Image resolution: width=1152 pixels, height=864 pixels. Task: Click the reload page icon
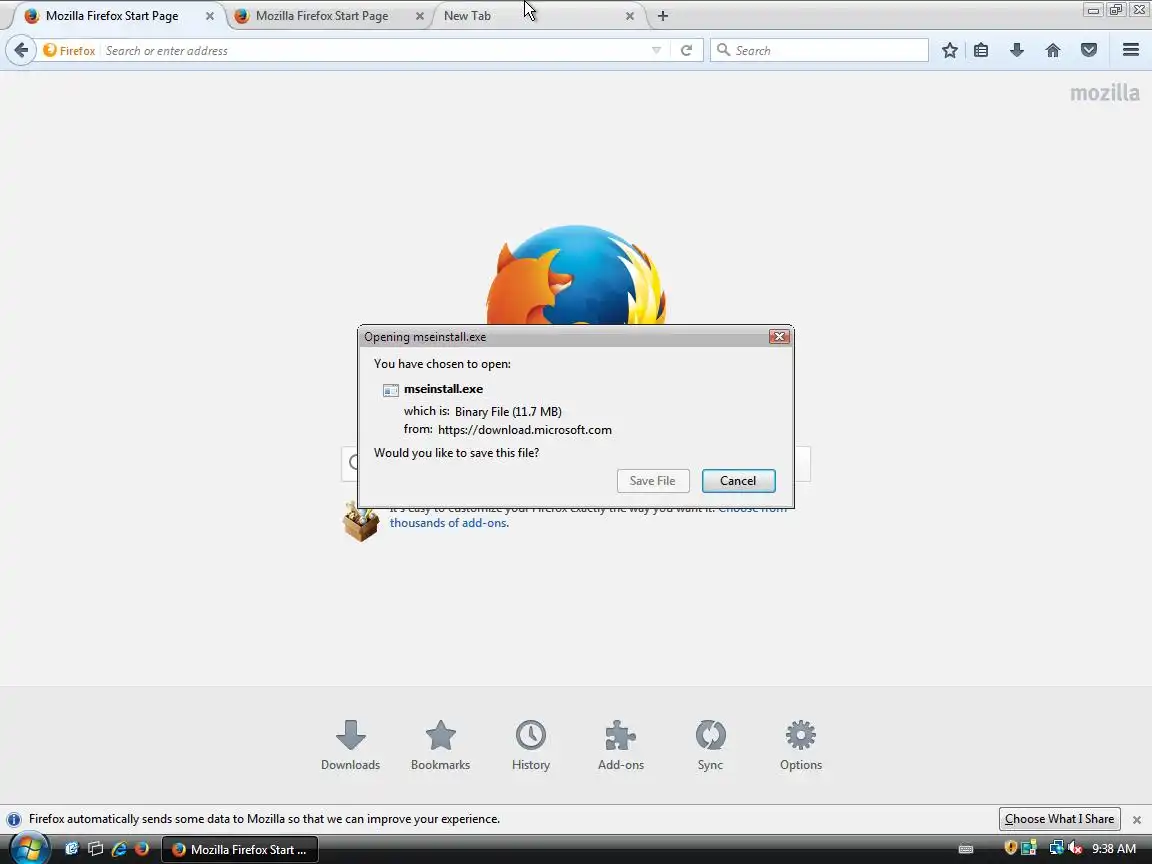(686, 50)
